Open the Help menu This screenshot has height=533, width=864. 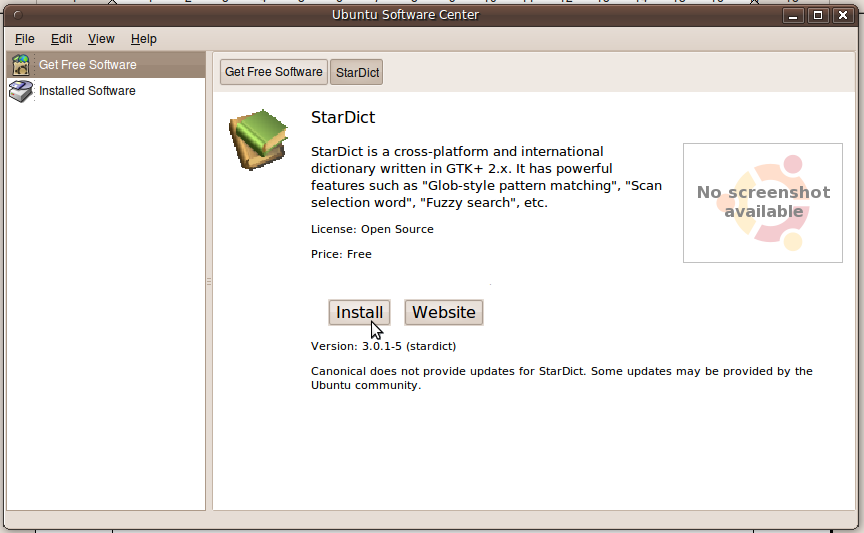pyautogui.click(x=144, y=39)
